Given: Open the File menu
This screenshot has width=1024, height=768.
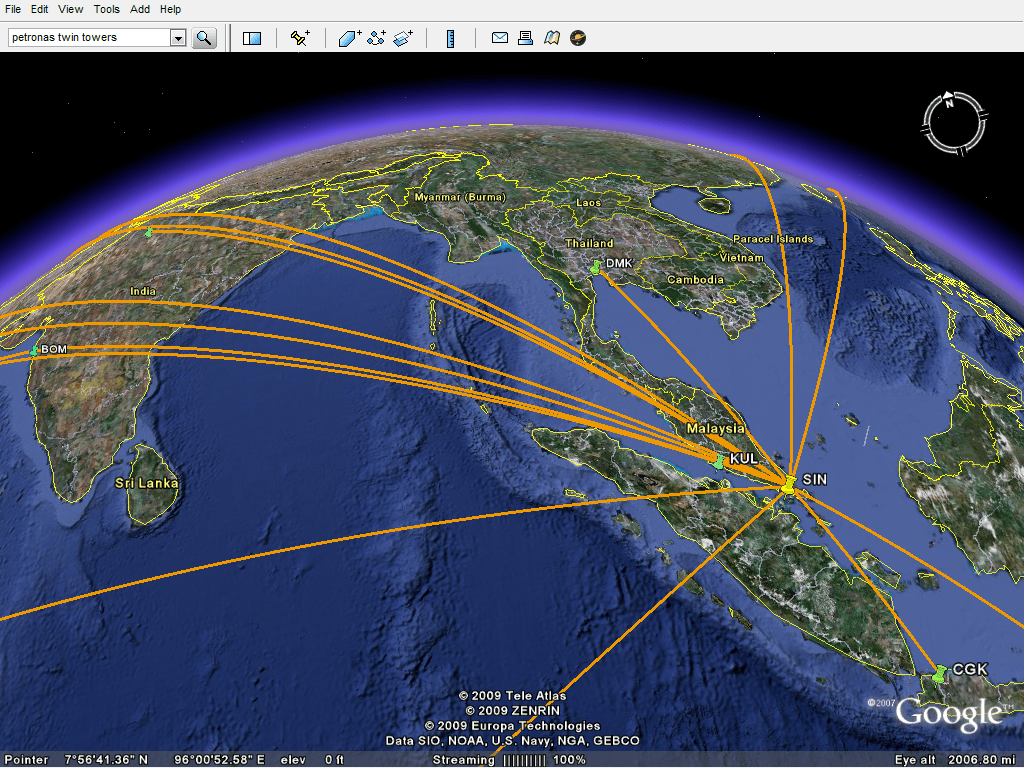Looking at the screenshot, I should pyautogui.click(x=12, y=9).
